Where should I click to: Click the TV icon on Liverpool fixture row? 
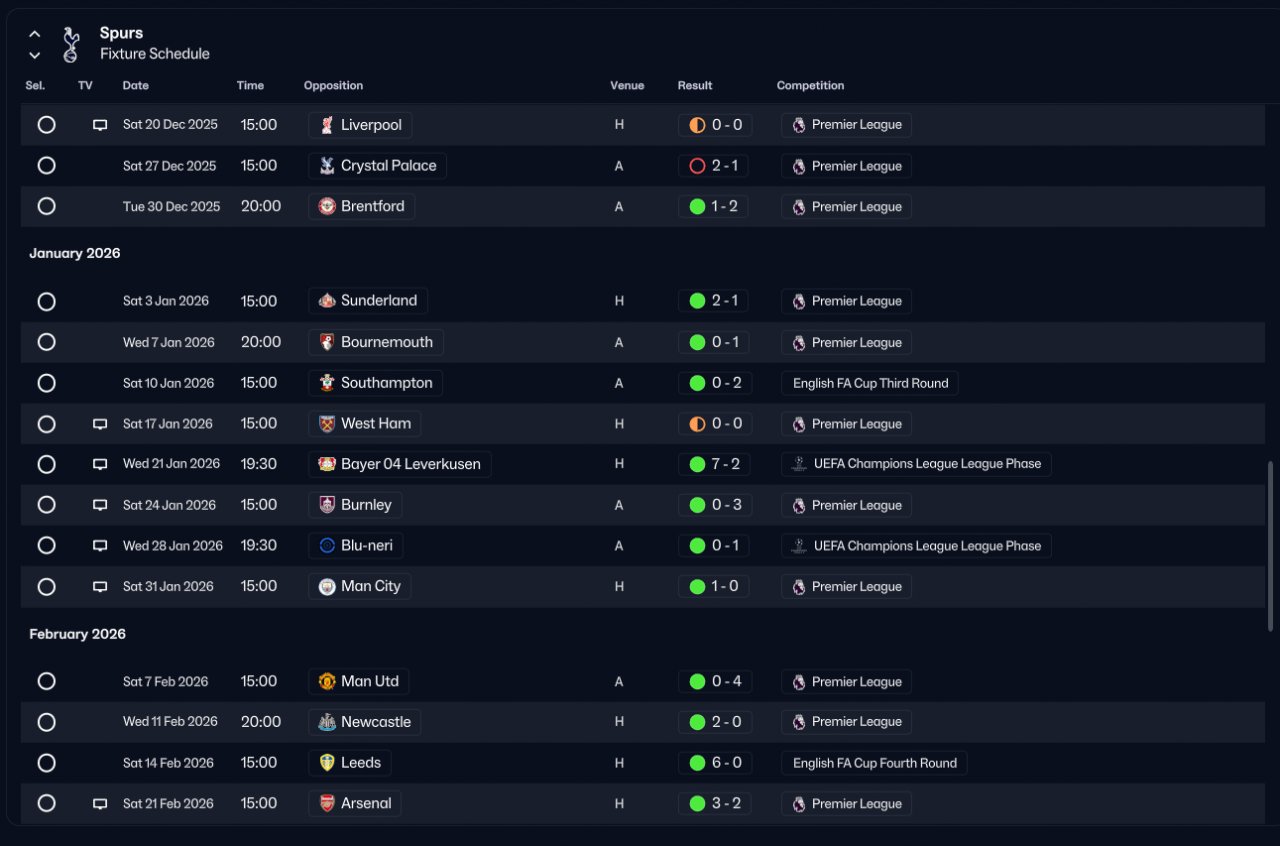click(100, 126)
